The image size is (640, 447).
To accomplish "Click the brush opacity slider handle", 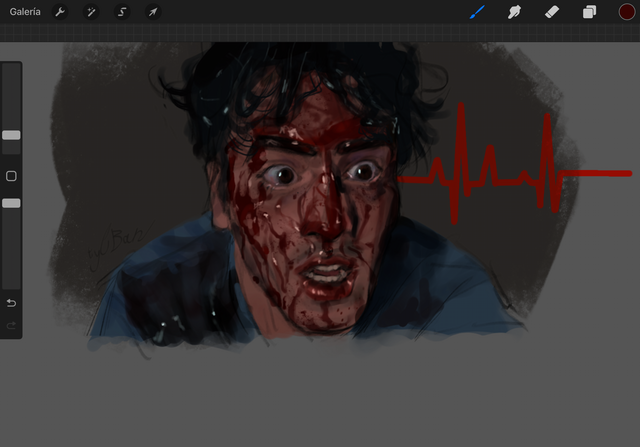I will tap(11, 203).
